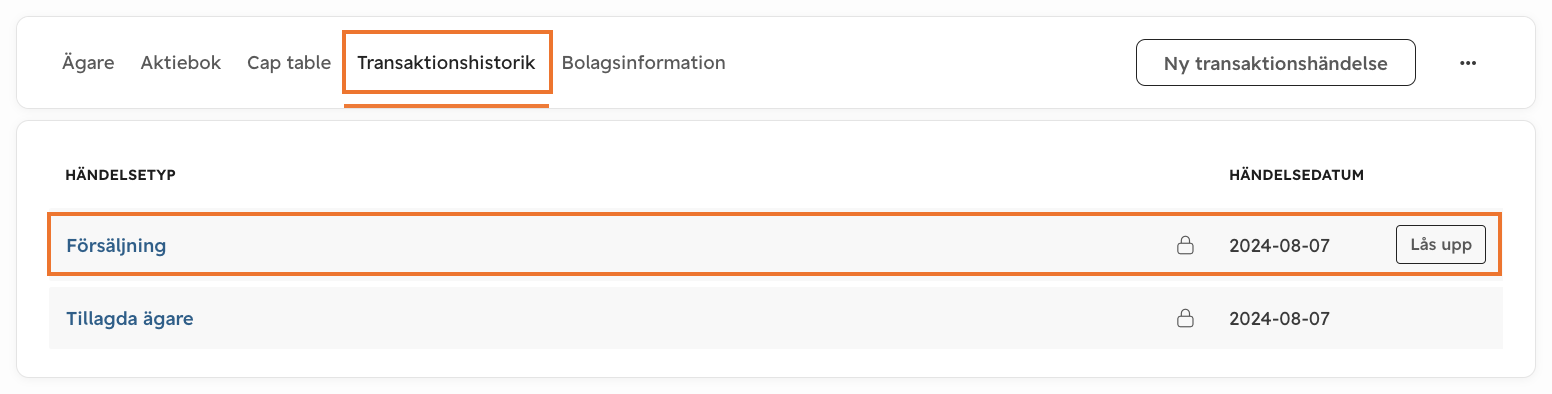
Task: Click the lock icon in Tillagda ägare row
Action: 1185,319
